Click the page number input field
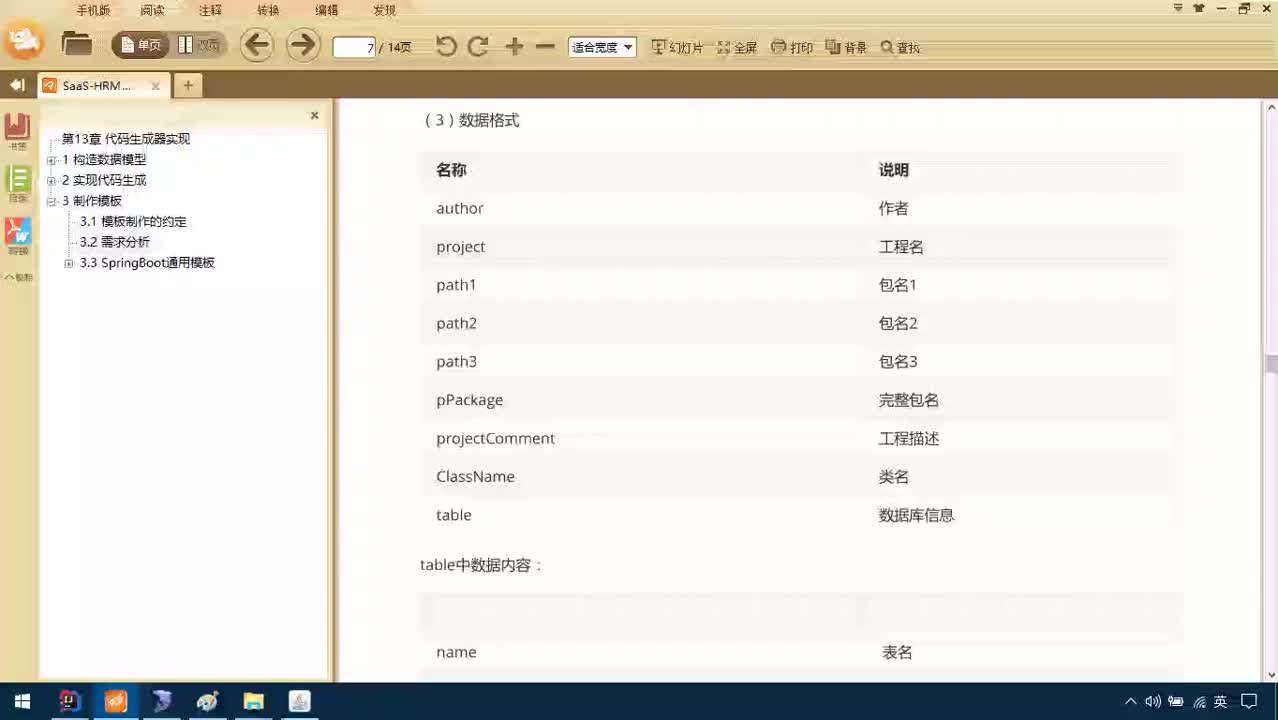This screenshot has width=1278, height=720. [354, 47]
